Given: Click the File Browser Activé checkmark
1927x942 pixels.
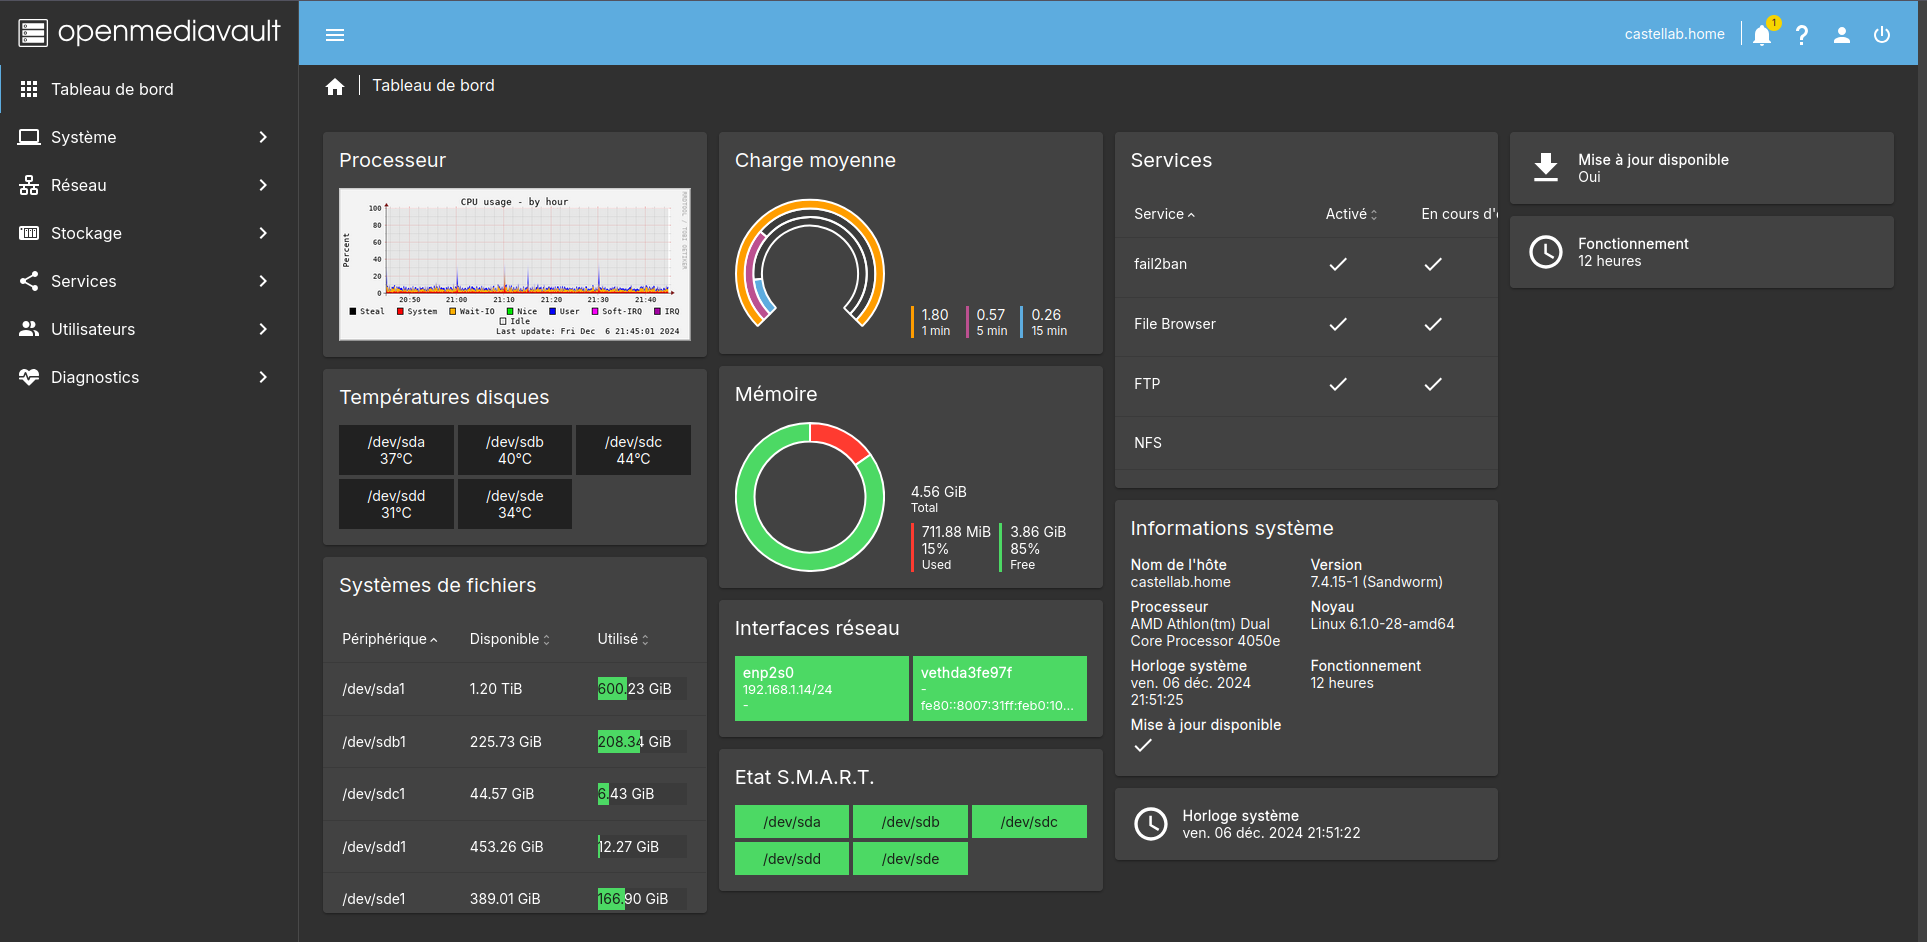Looking at the screenshot, I should pos(1338,324).
